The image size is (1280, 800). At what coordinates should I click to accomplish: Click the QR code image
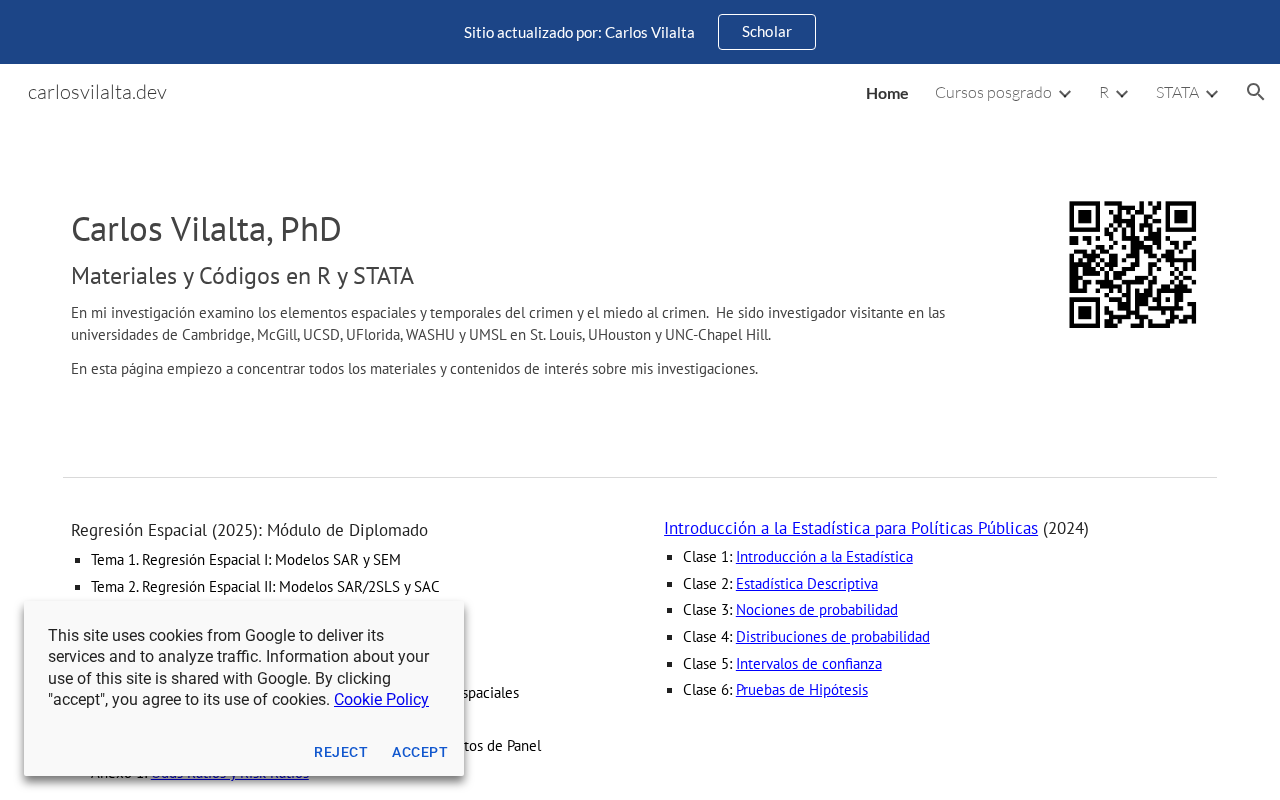point(1133,264)
